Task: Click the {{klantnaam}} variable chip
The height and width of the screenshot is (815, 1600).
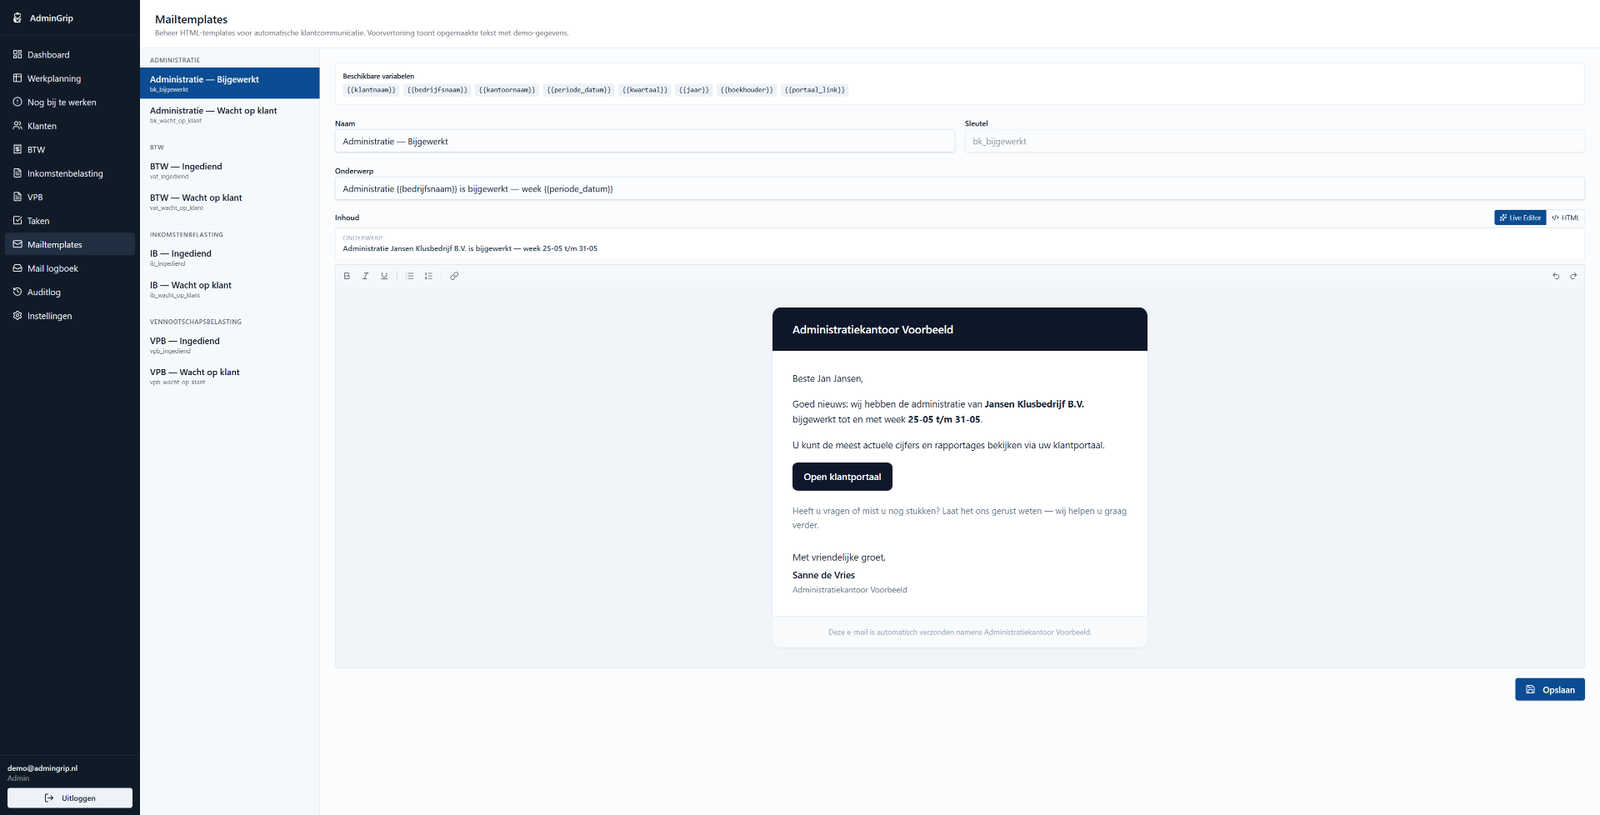Action: [371, 90]
